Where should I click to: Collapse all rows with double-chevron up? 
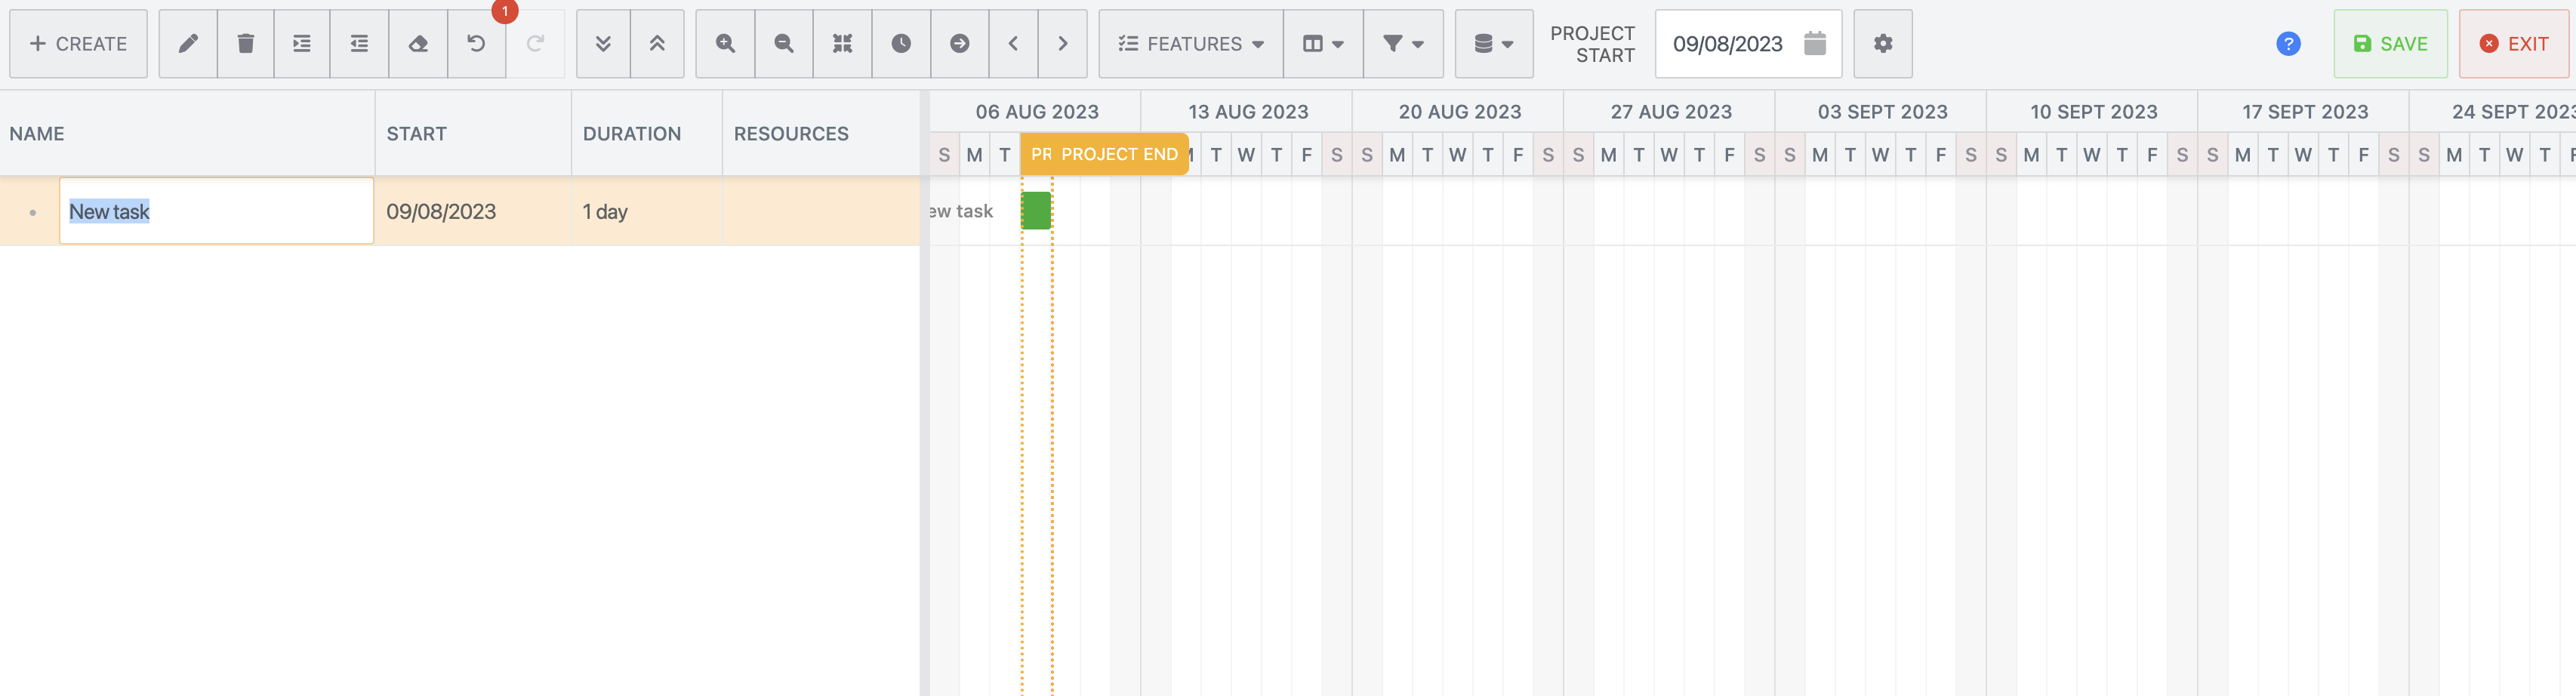[658, 44]
